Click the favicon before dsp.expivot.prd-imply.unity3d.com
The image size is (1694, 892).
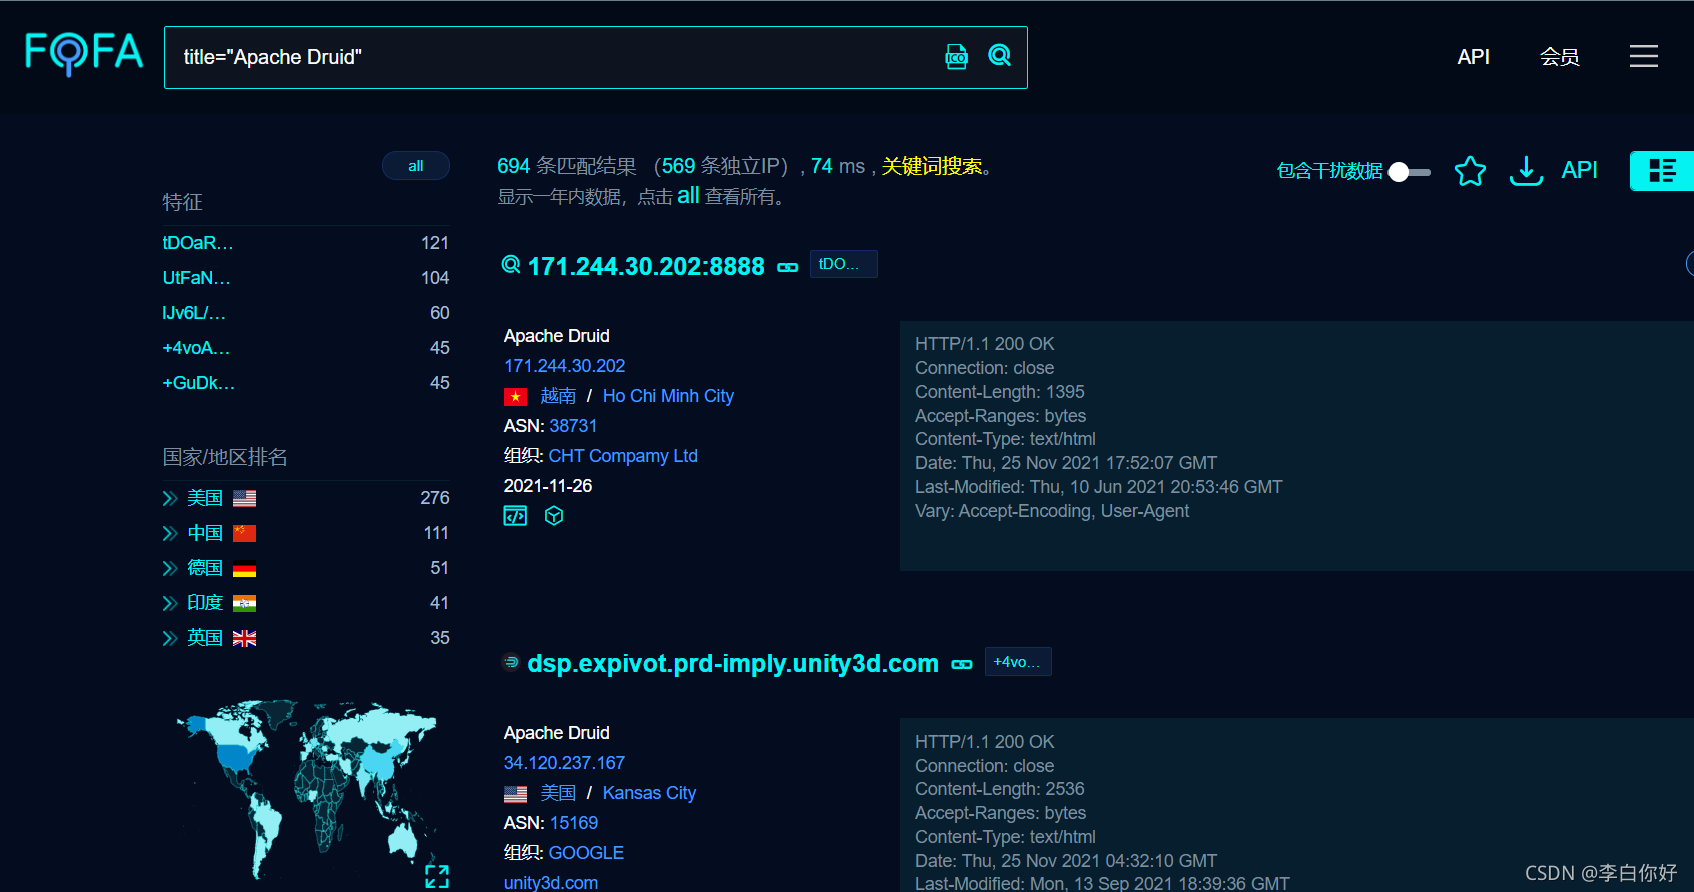click(511, 662)
